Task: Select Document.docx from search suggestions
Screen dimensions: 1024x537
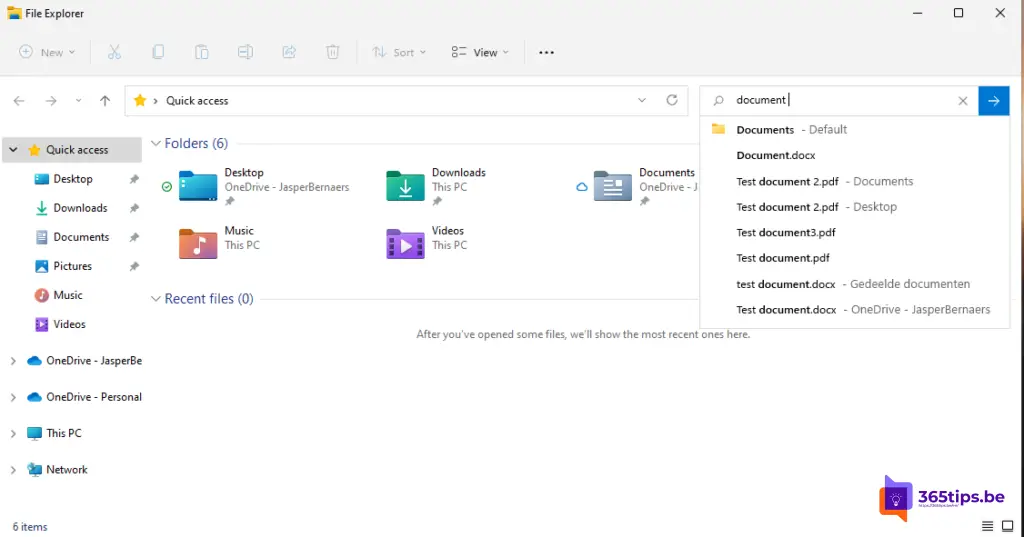Action: [775, 155]
